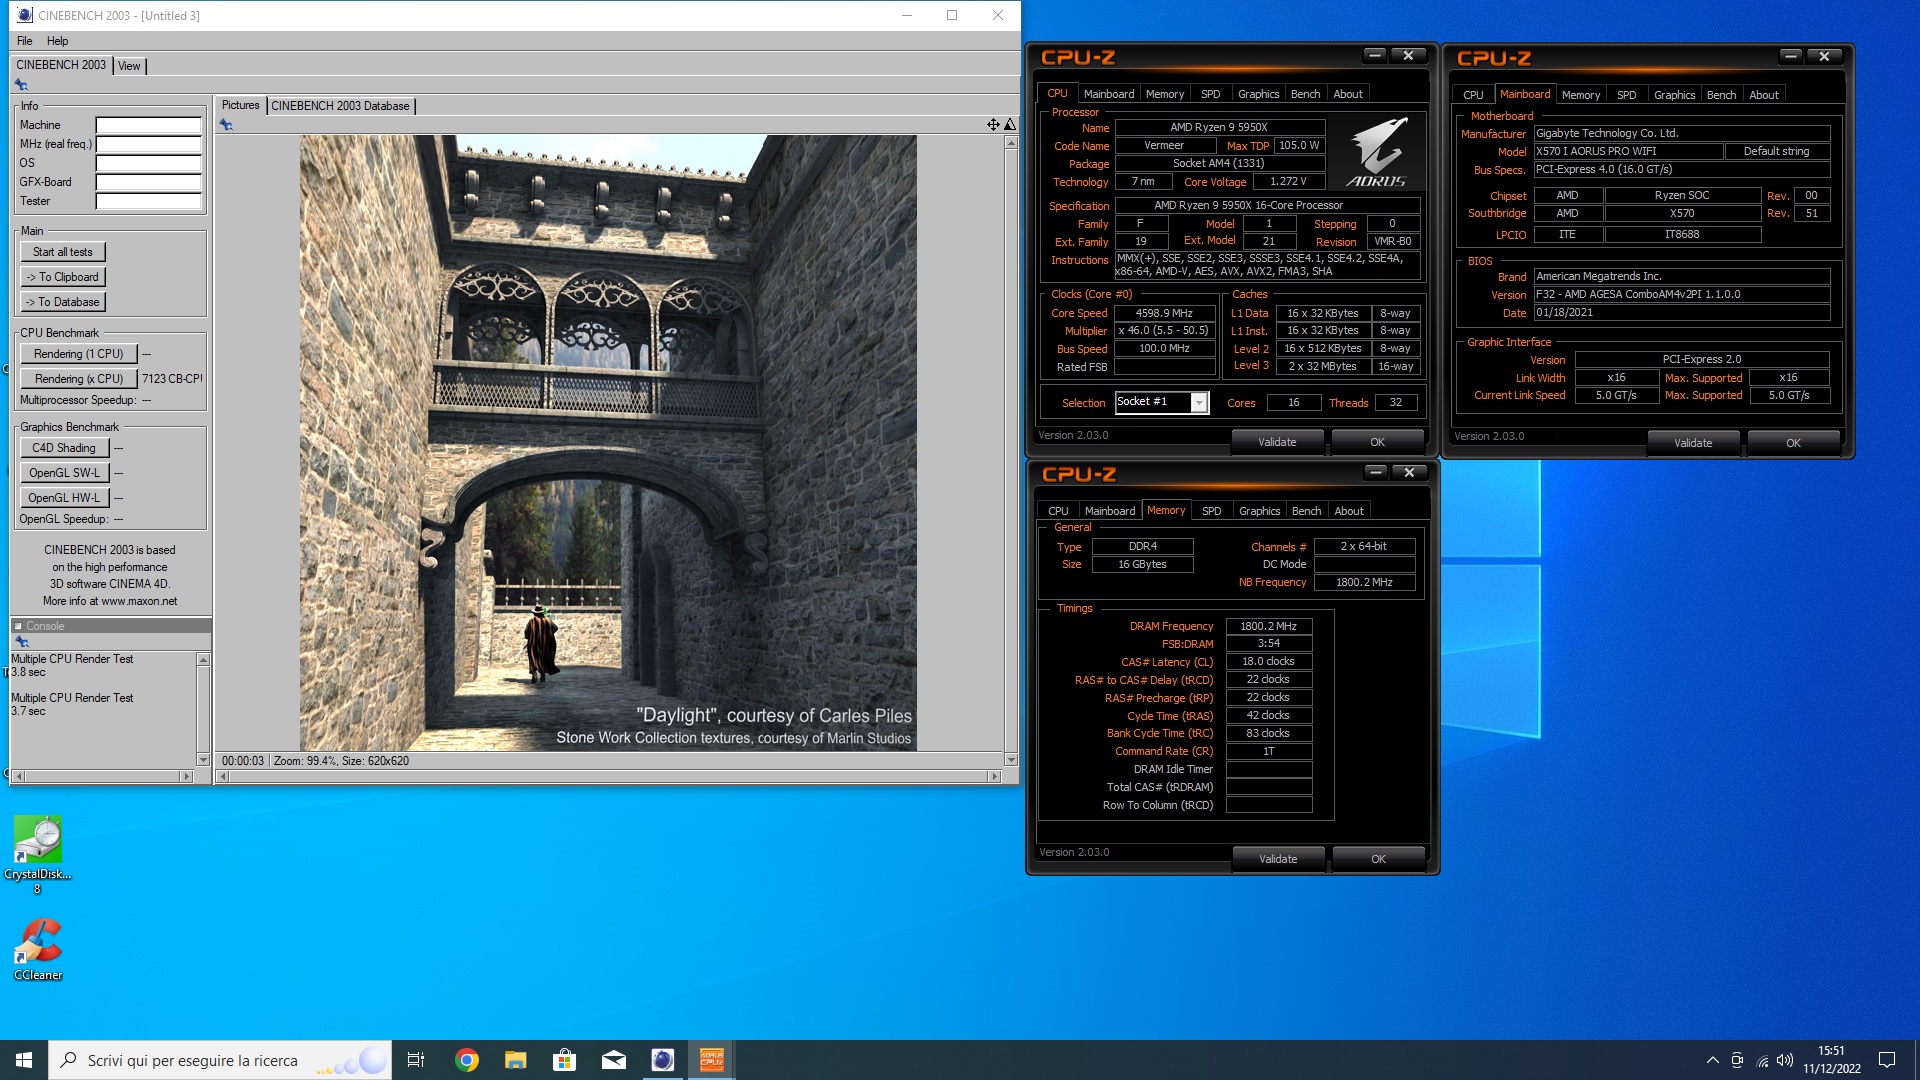Image resolution: width=1920 pixels, height=1080 pixels.
Task: Launch Google Chrome from taskbar
Action: pos(466,1060)
